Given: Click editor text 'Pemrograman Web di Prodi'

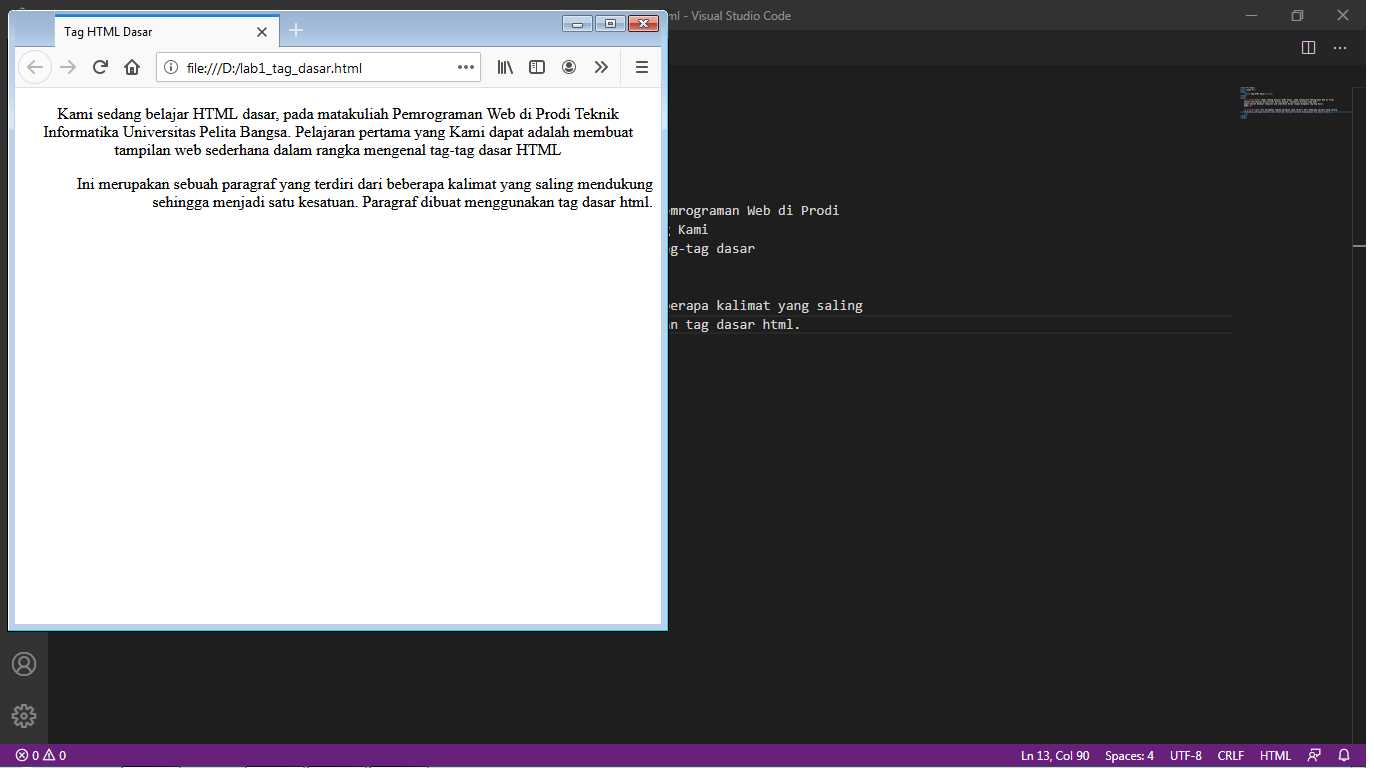Looking at the screenshot, I should pos(753,211).
